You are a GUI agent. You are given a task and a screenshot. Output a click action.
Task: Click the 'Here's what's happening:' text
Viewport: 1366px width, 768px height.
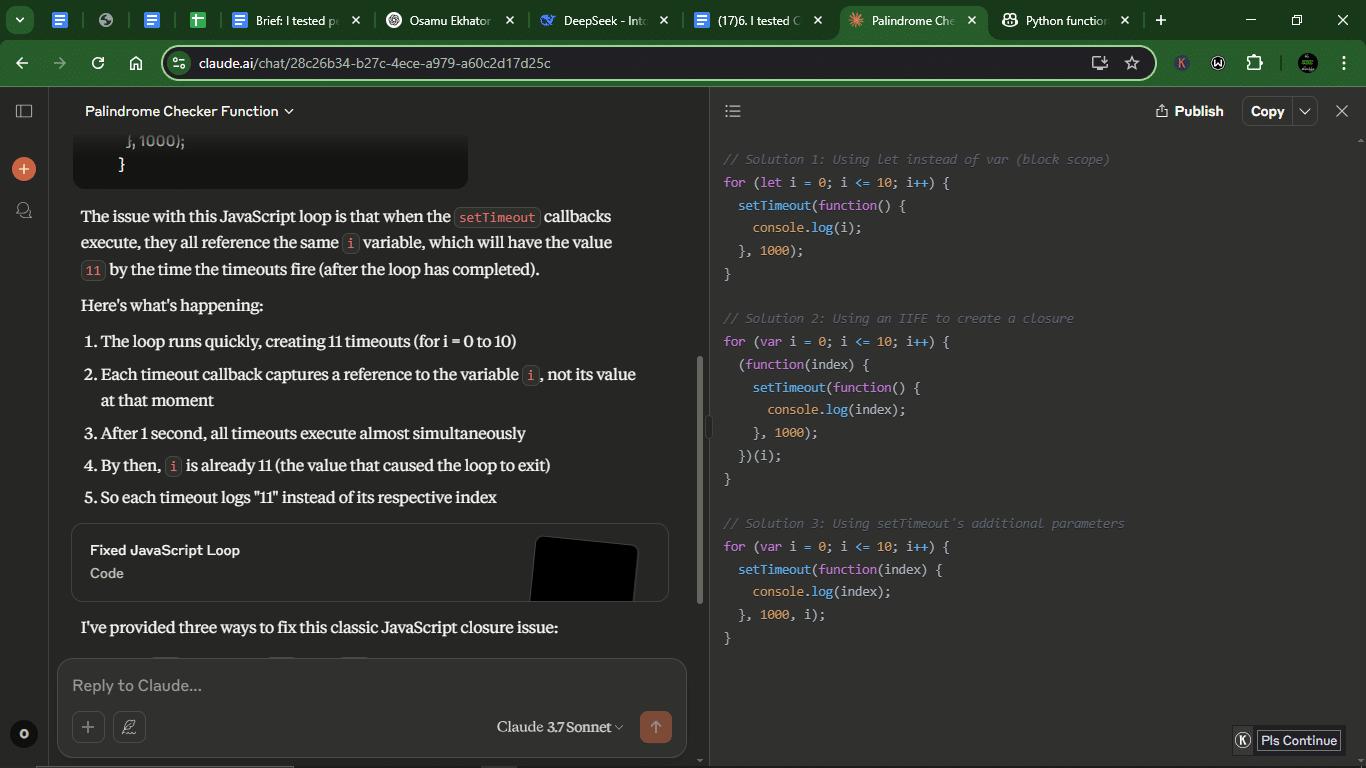coord(172,305)
